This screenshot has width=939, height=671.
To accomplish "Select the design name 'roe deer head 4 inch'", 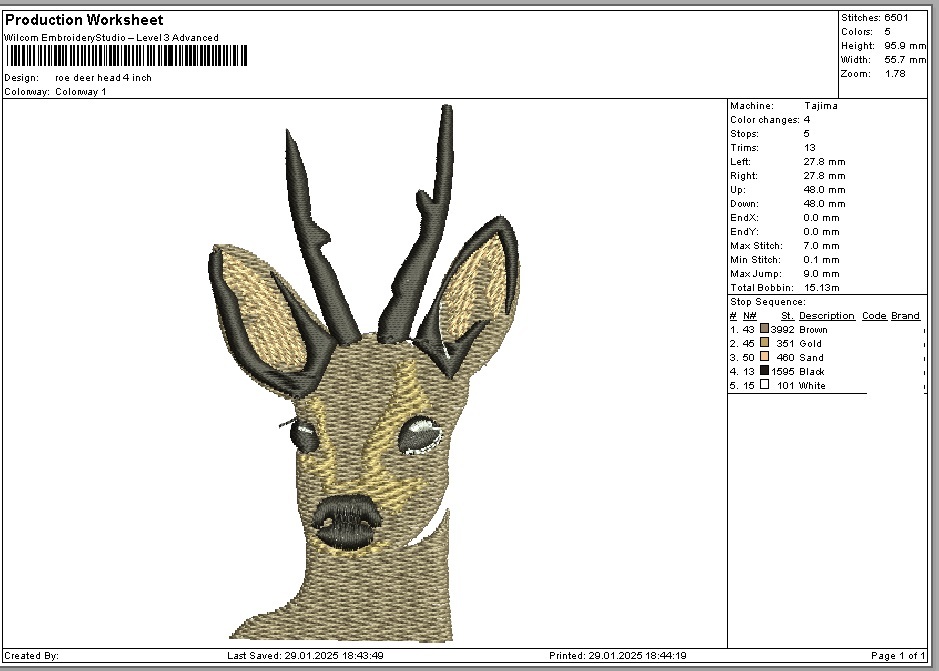I will point(103,78).
